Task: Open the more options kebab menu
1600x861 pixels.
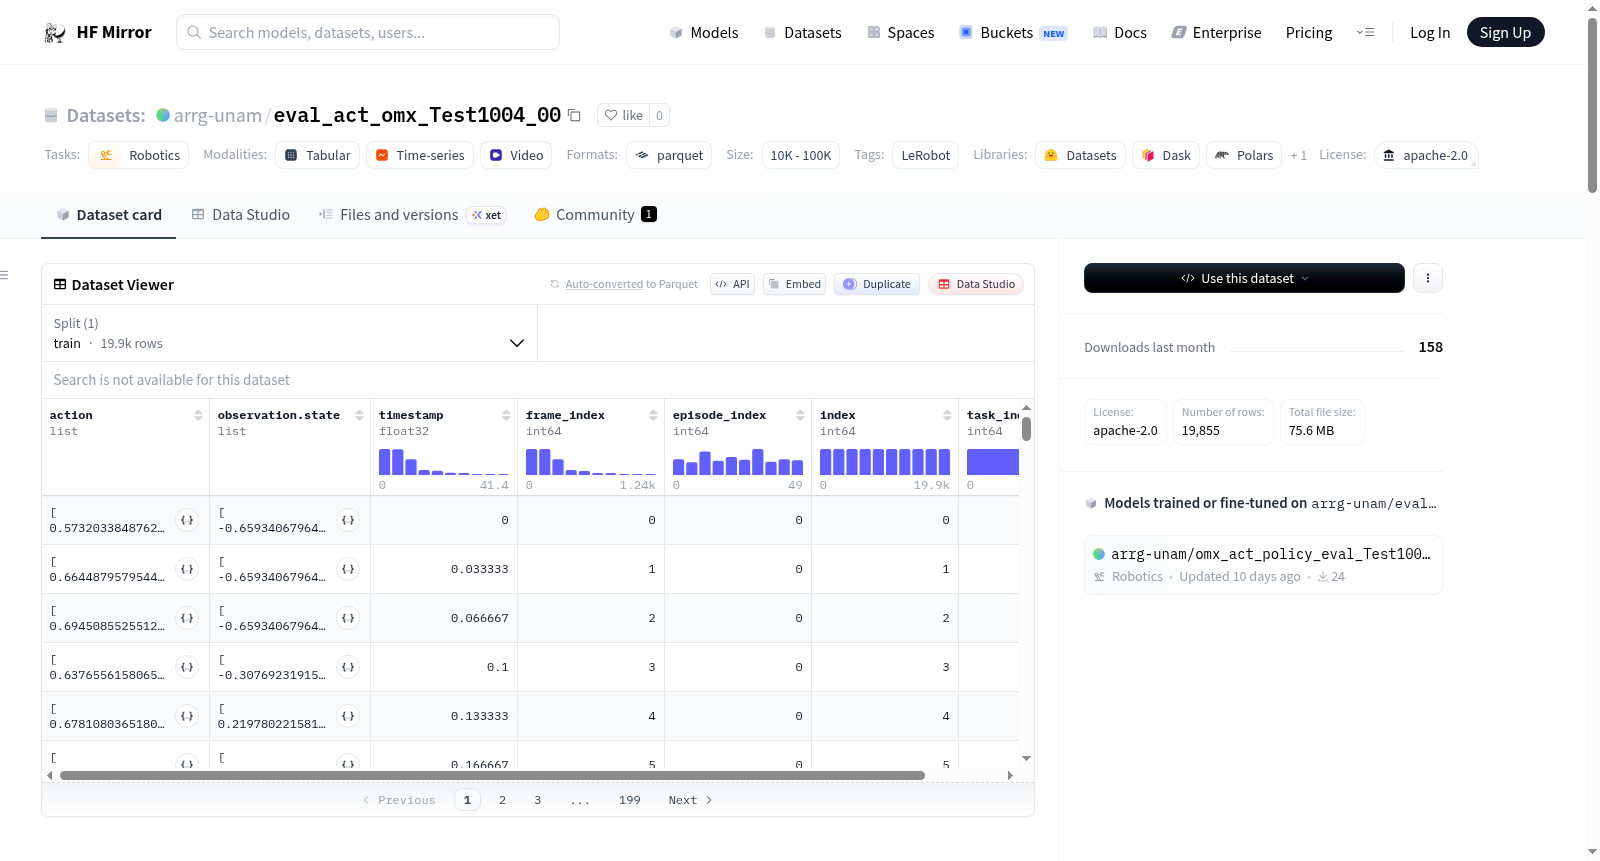Action: pyautogui.click(x=1428, y=278)
